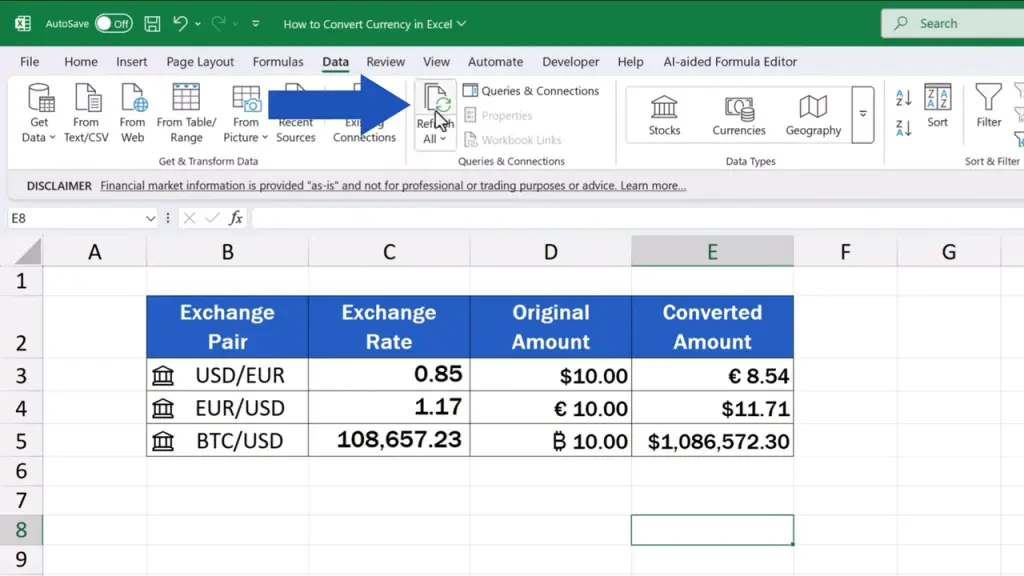Click the From Web icon

(133, 112)
